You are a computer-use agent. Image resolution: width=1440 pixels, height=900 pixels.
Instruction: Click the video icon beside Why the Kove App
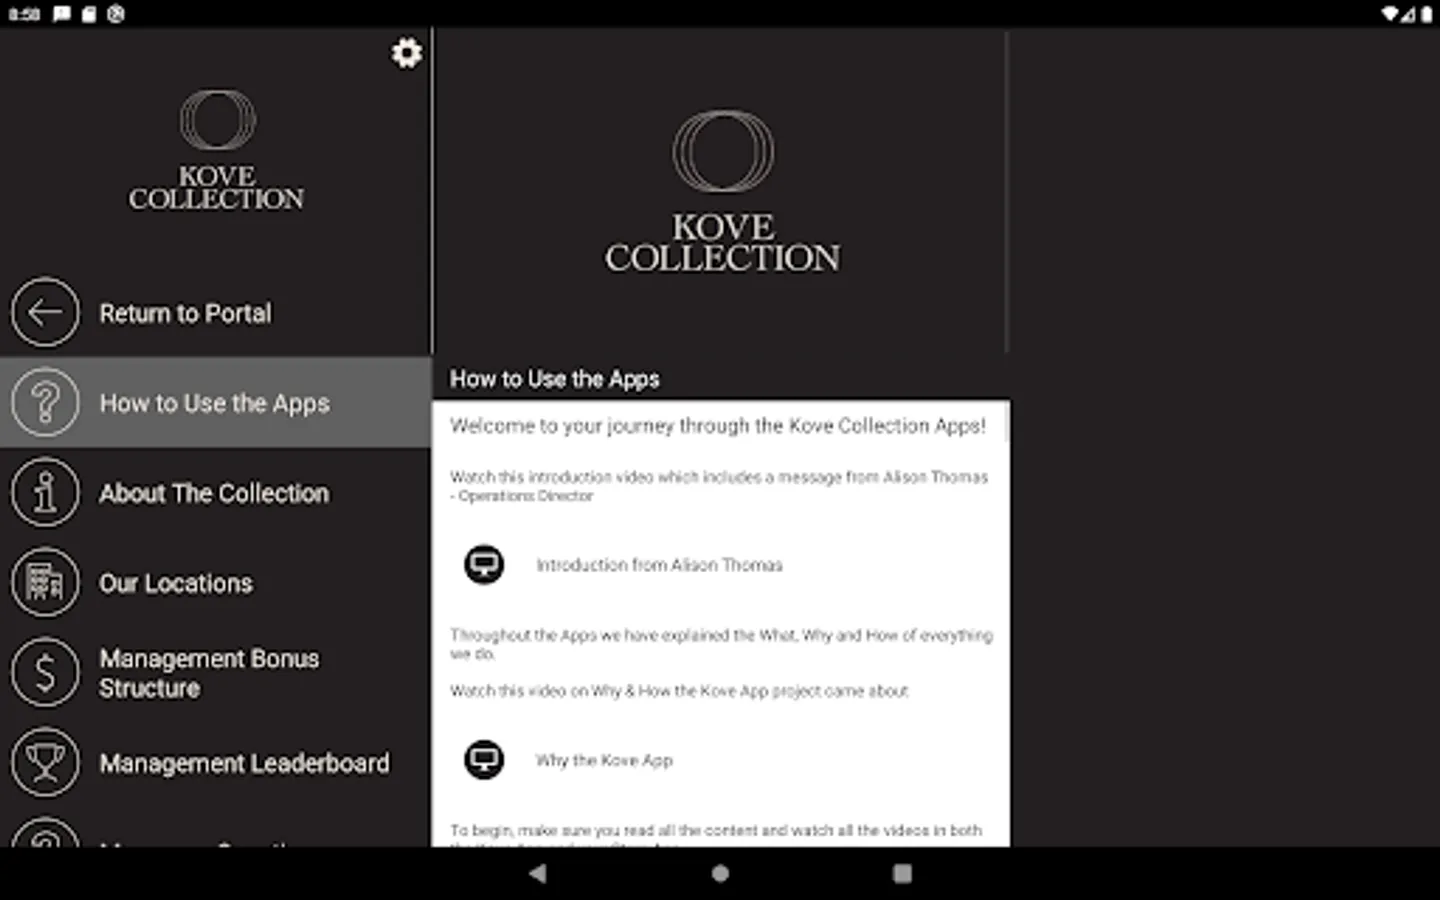(x=484, y=759)
